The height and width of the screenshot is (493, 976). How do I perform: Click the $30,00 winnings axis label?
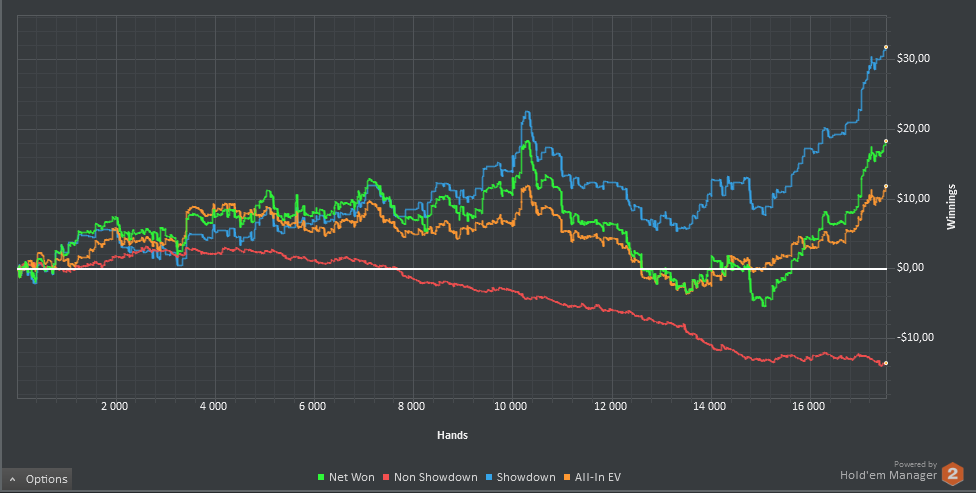(914, 59)
